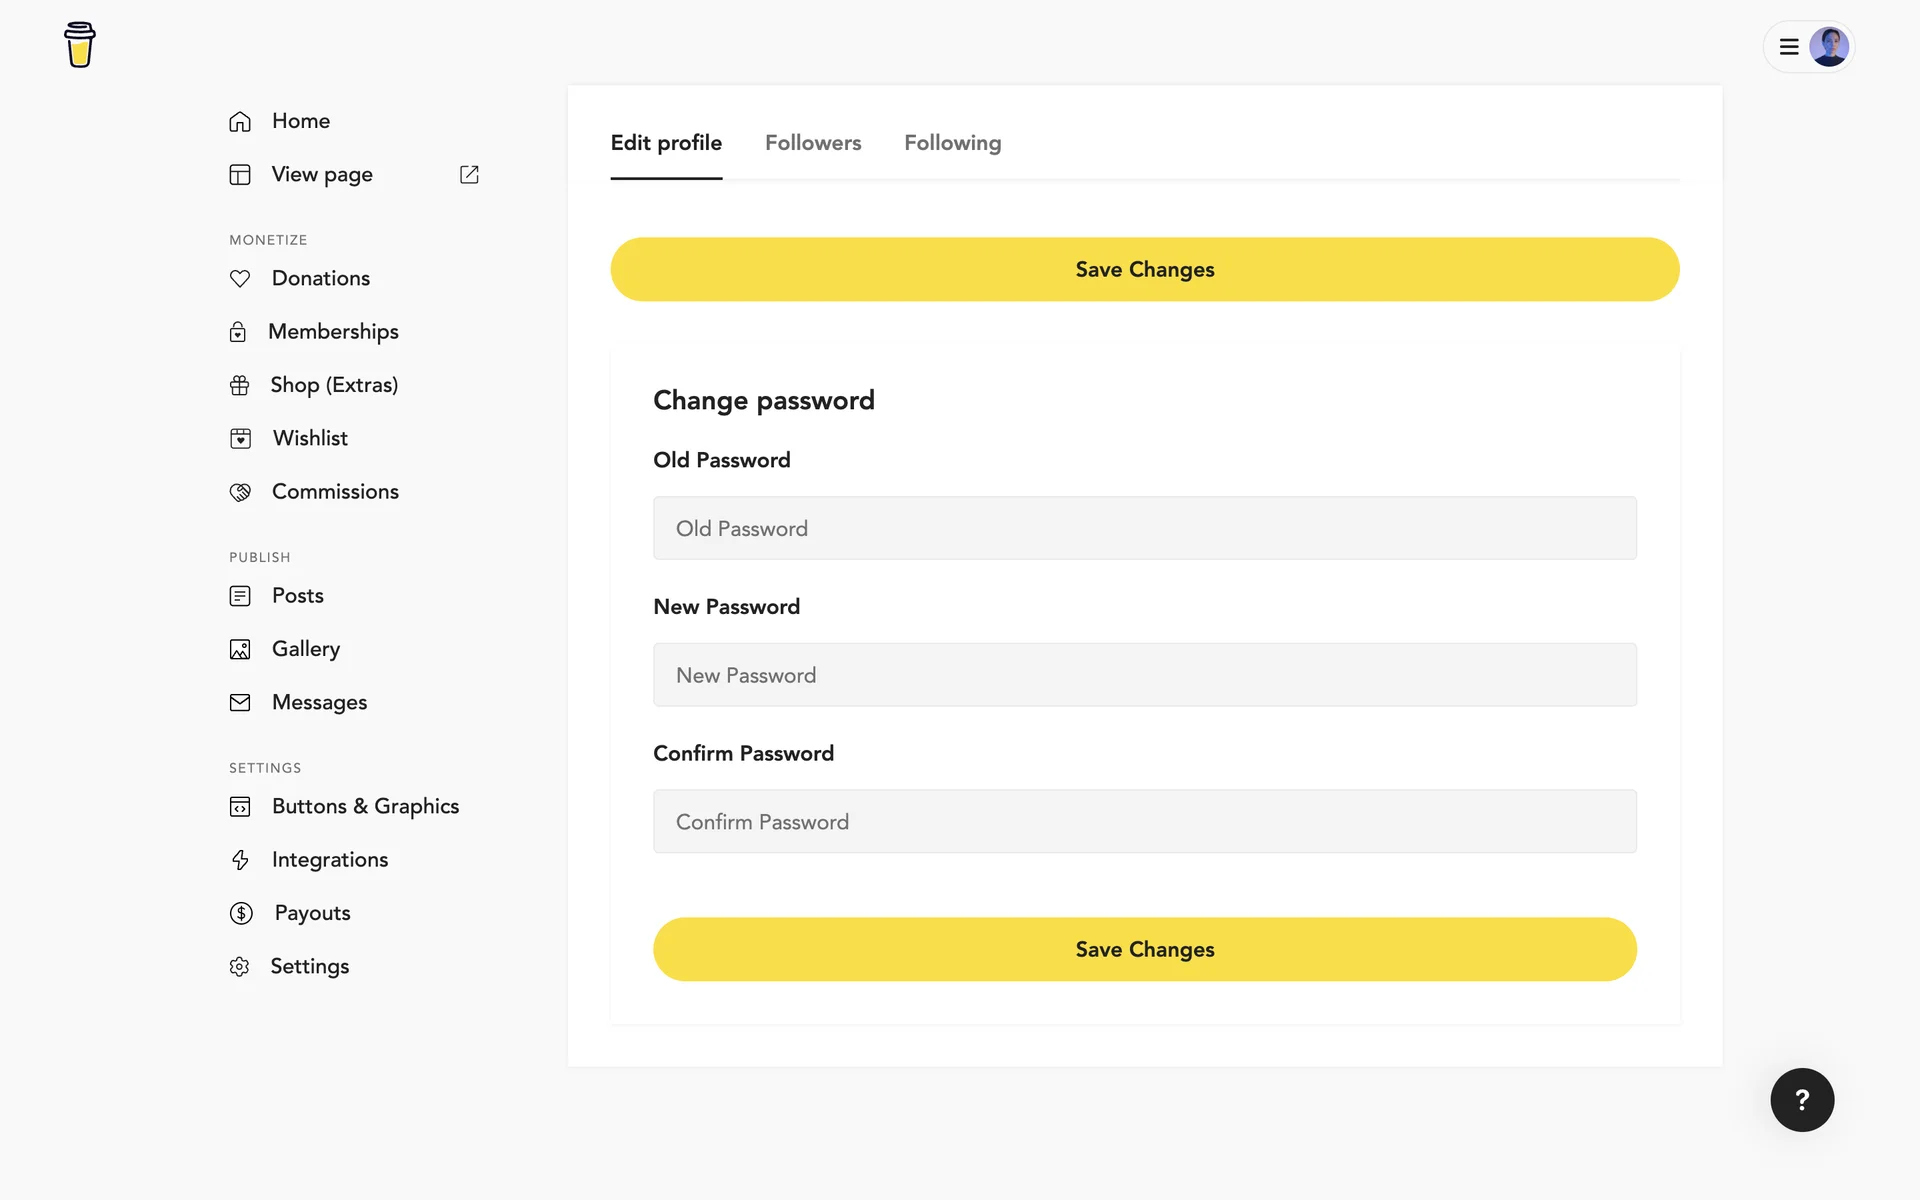Click the Shop (Extras) gift icon
This screenshot has width=1920, height=1200.
pos(240,385)
